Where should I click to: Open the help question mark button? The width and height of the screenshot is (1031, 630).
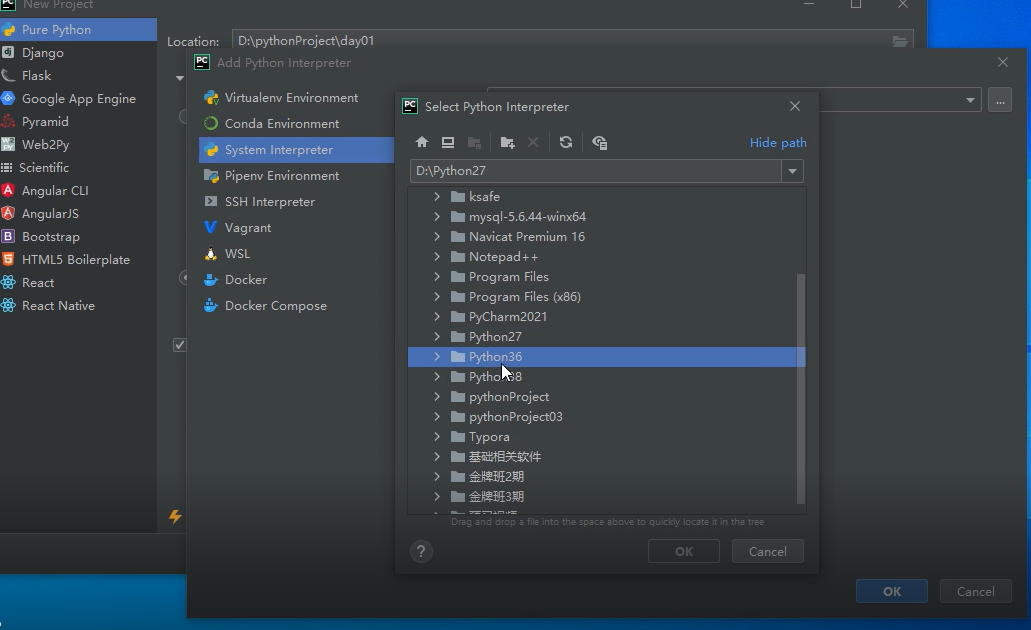[x=421, y=551]
